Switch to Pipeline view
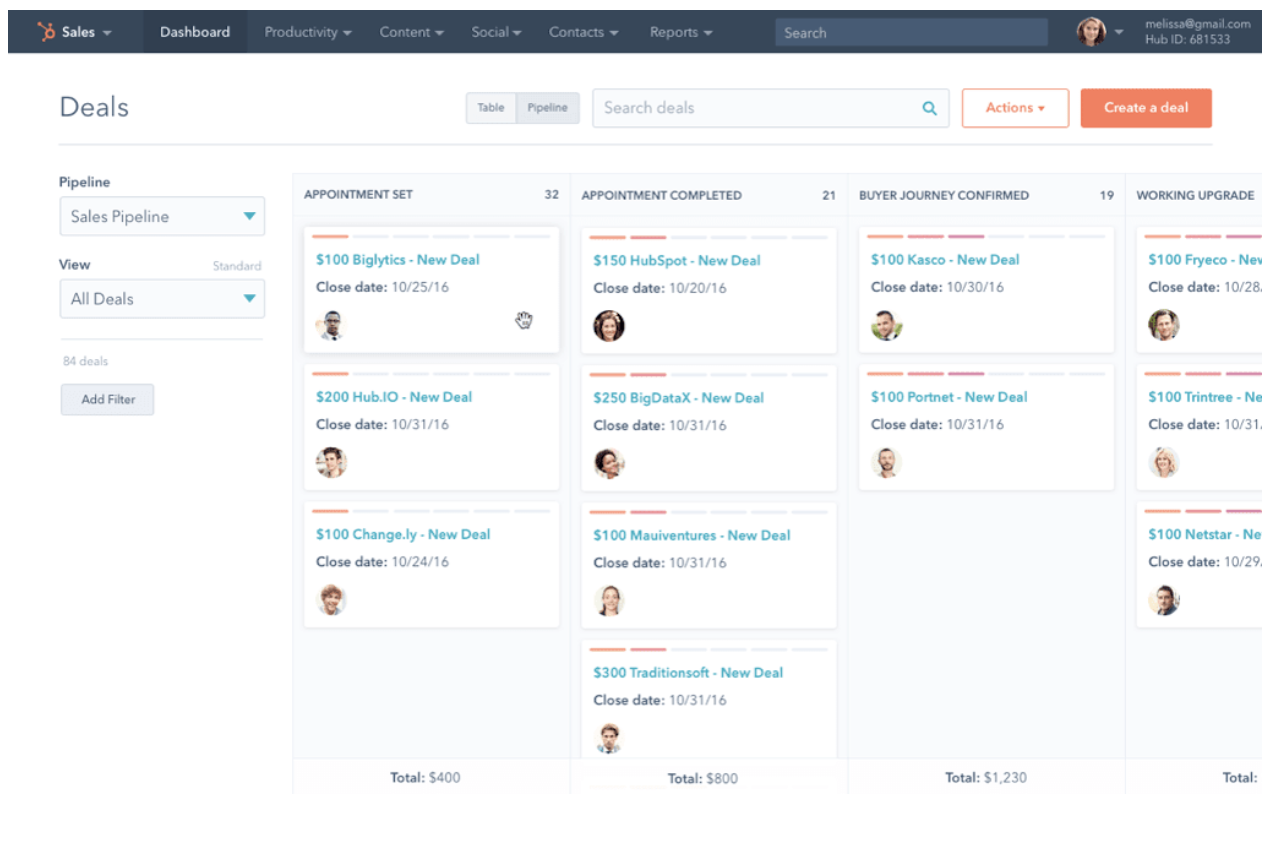This screenshot has height=854, width=1286. click(x=547, y=108)
